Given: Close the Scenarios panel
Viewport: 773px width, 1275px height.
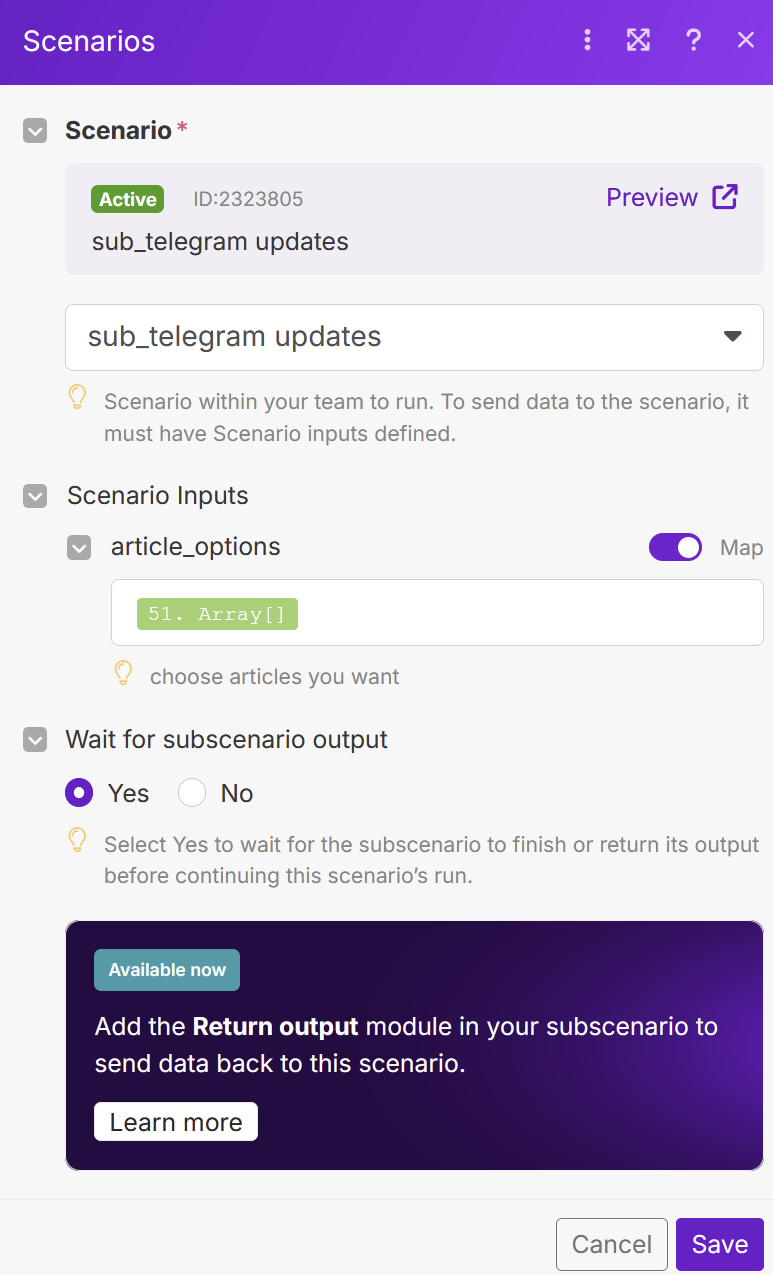Looking at the screenshot, I should click(745, 40).
